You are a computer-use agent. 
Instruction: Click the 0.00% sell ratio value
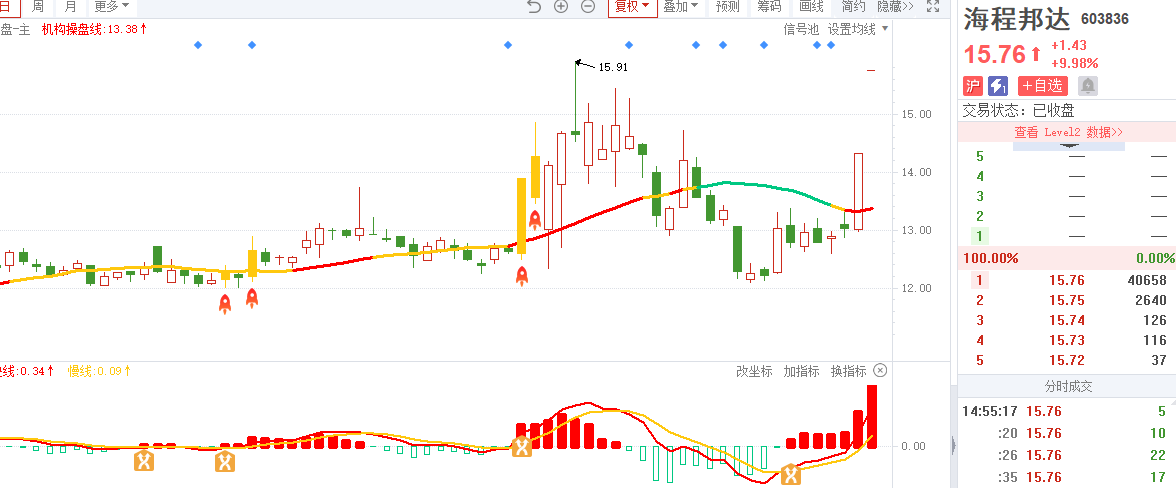(x=1155, y=259)
